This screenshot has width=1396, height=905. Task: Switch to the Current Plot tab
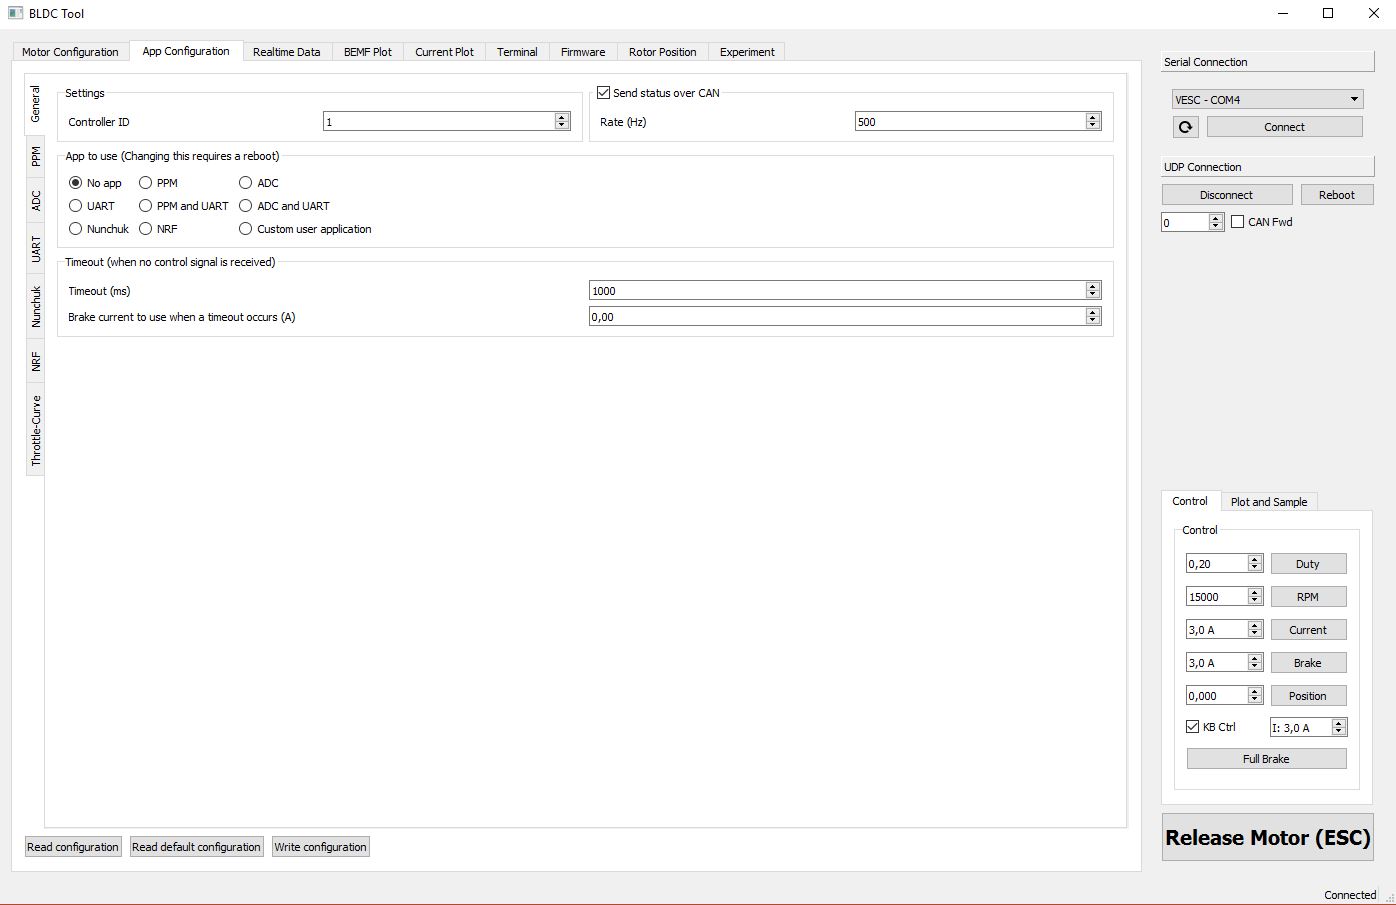point(445,52)
